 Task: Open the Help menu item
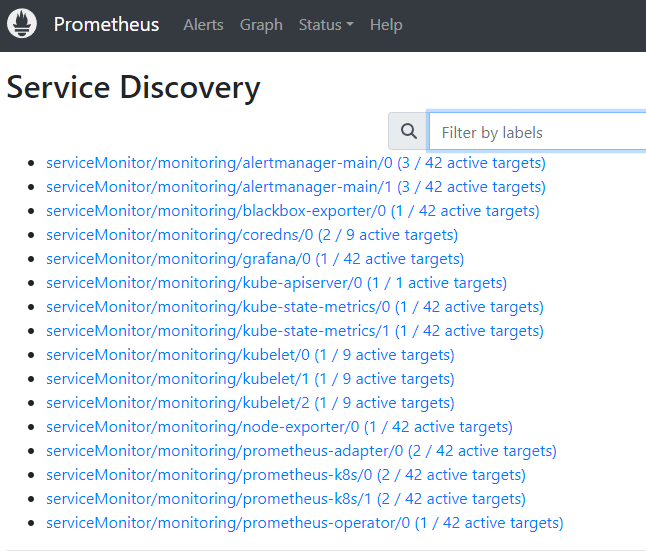(386, 25)
